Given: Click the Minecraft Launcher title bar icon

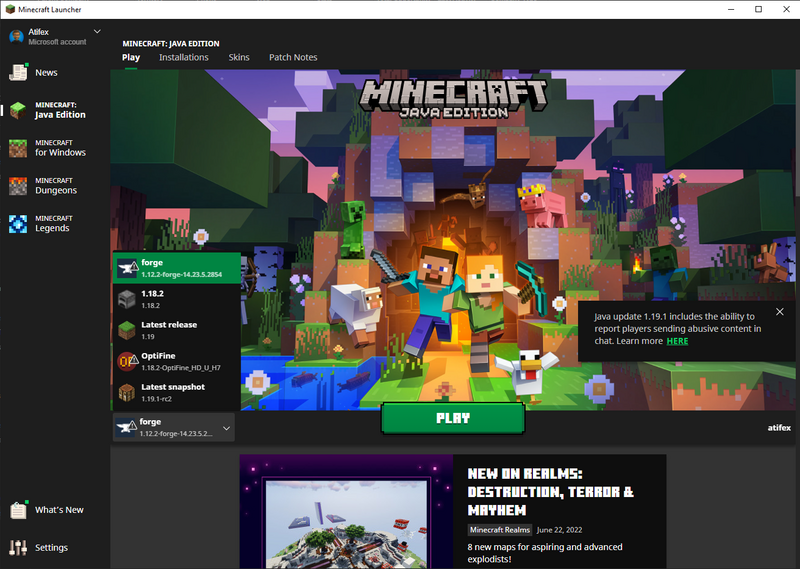Looking at the screenshot, I should [x=10, y=9].
